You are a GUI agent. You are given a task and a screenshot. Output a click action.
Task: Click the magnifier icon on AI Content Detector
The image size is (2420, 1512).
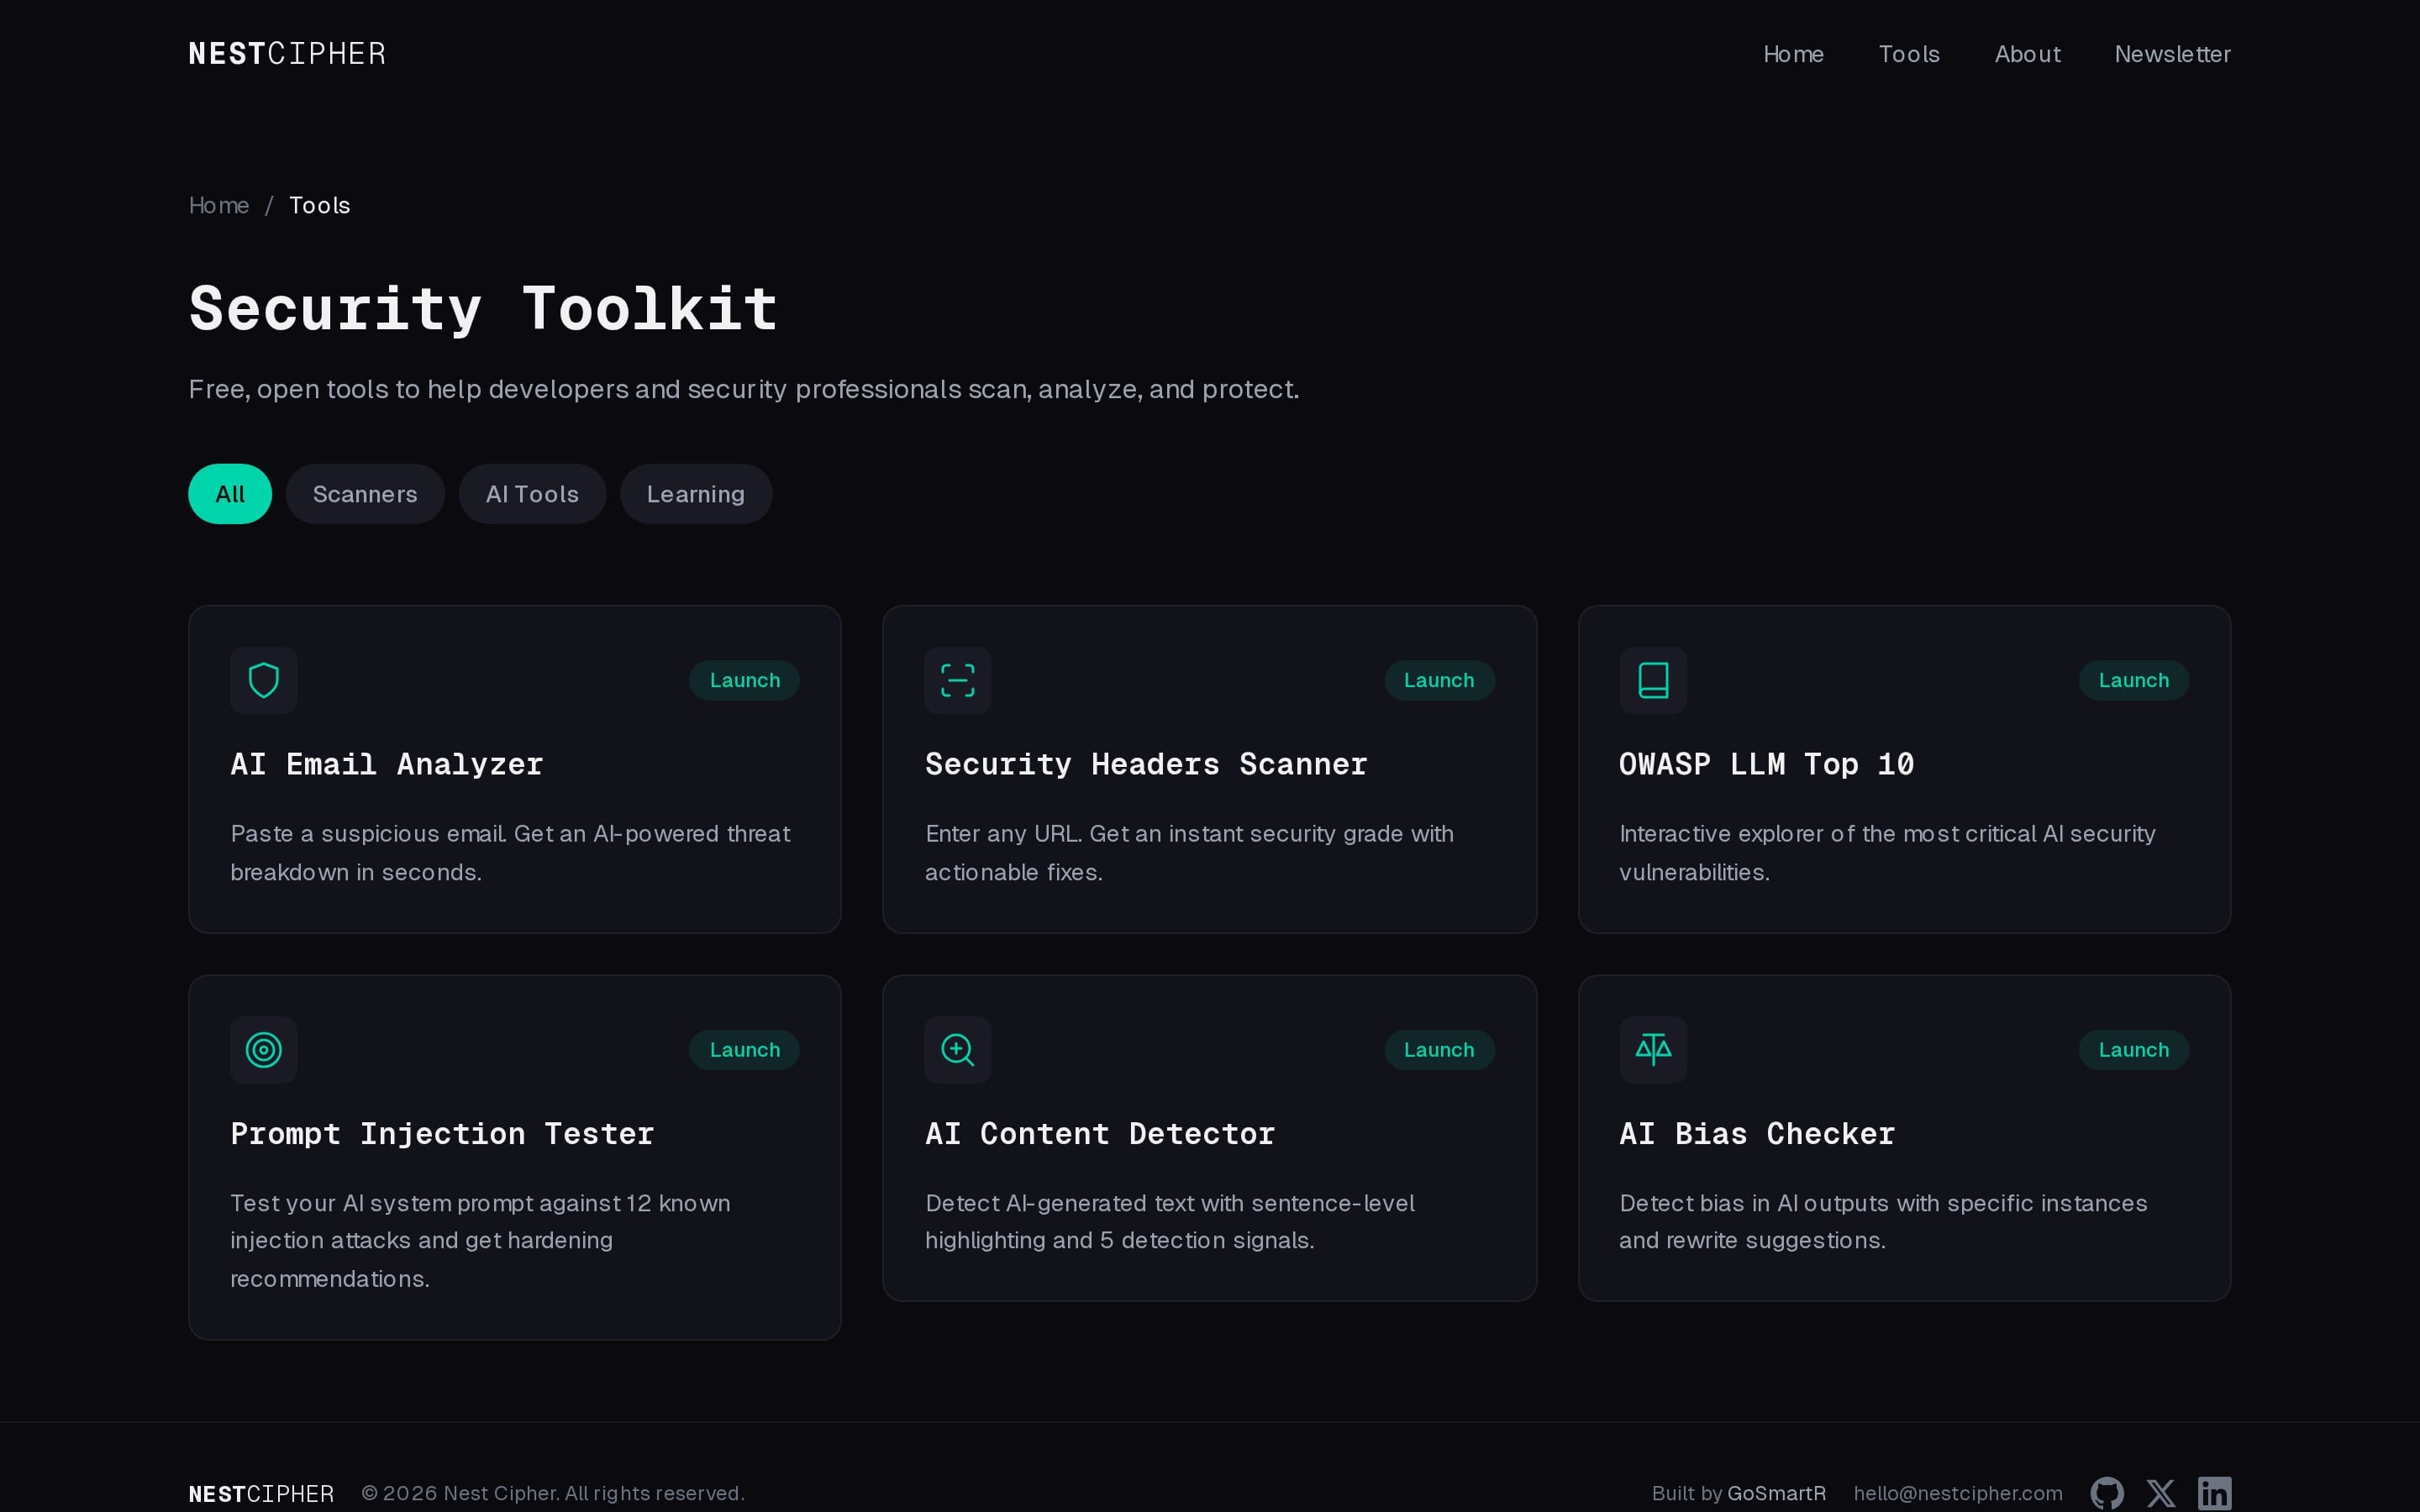[957, 1049]
